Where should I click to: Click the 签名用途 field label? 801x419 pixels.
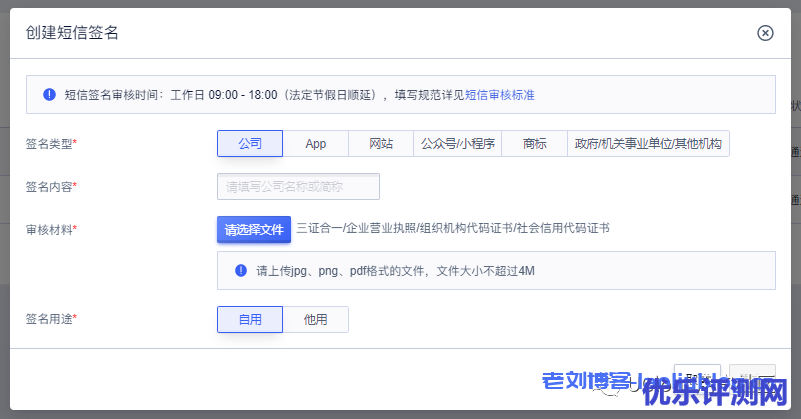pyautogui.click(x=51, y=319)
